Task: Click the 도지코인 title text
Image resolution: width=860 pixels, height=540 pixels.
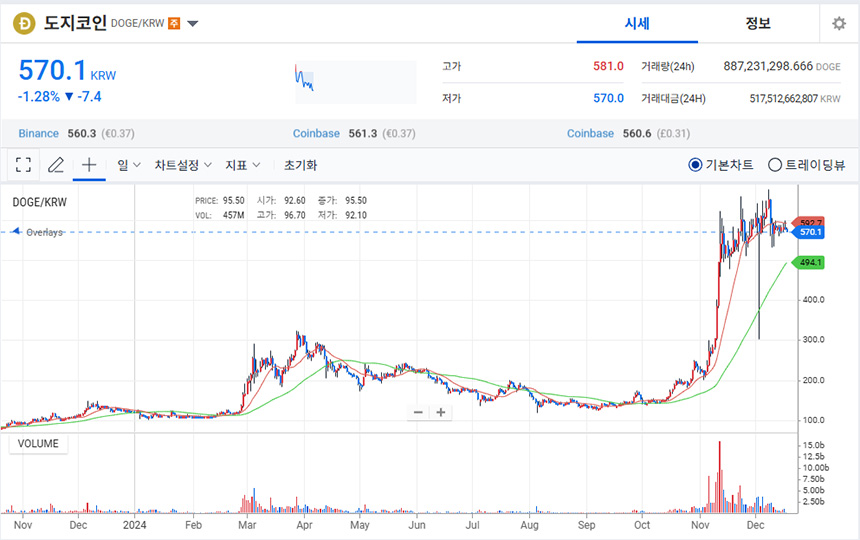Action: tap(75, 23)
